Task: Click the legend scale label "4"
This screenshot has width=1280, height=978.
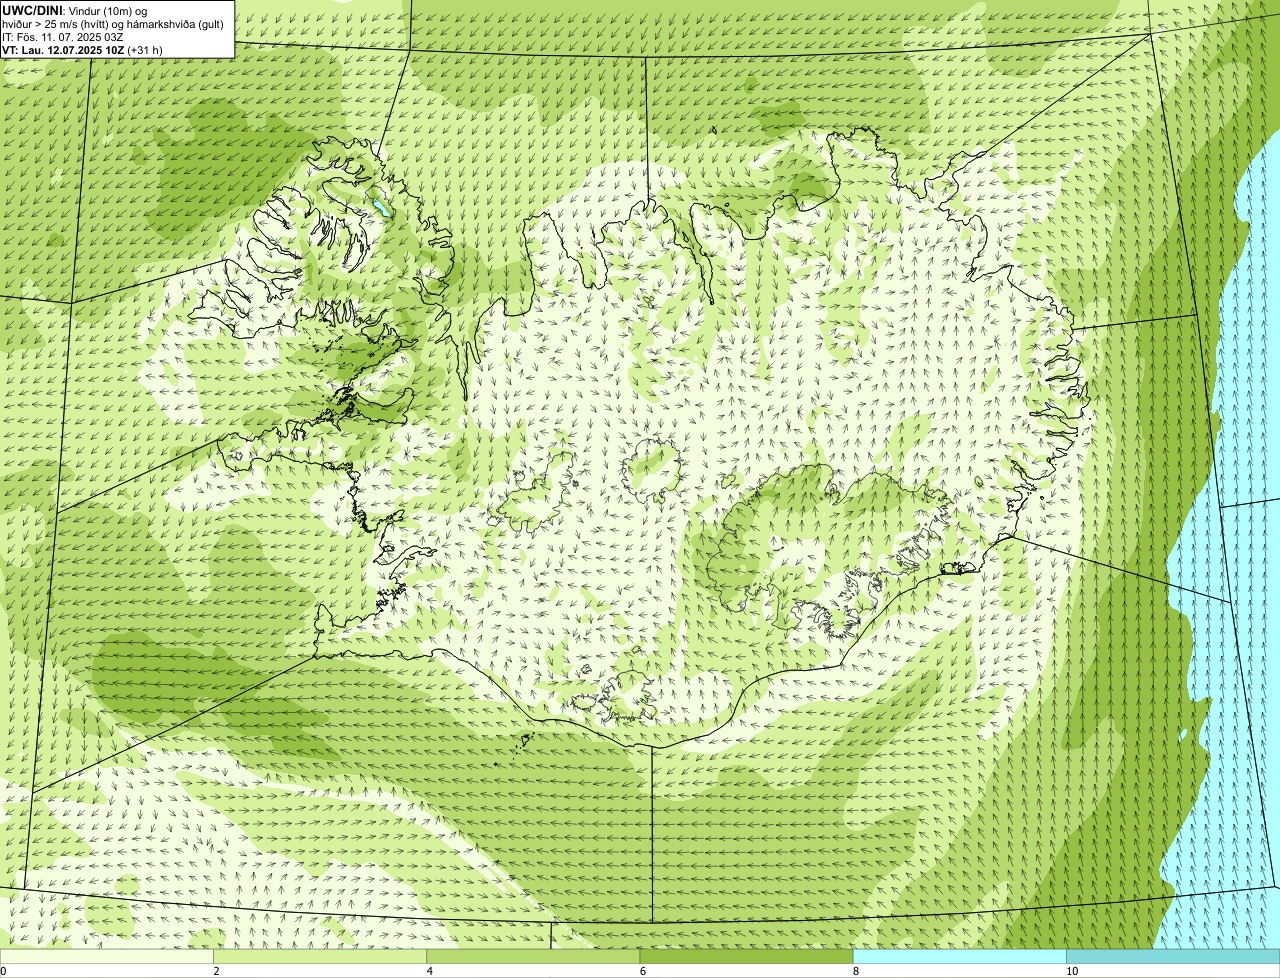Action: 430,971
